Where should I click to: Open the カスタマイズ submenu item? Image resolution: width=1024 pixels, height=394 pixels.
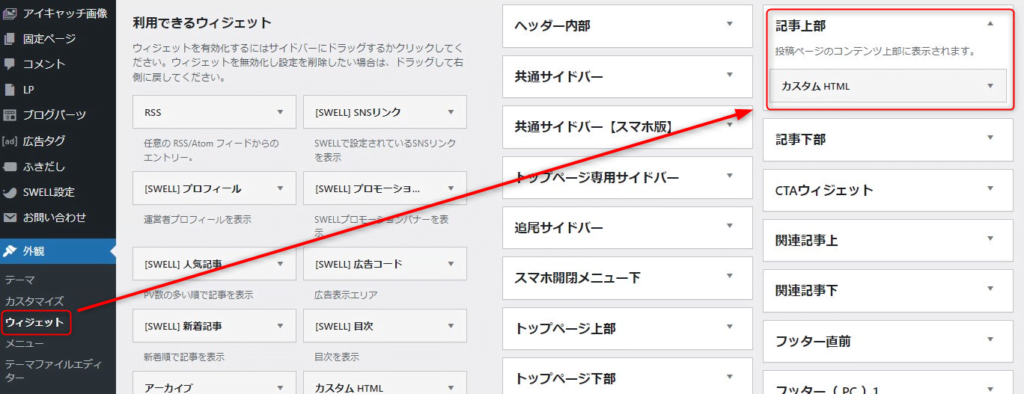pos(34,301)
